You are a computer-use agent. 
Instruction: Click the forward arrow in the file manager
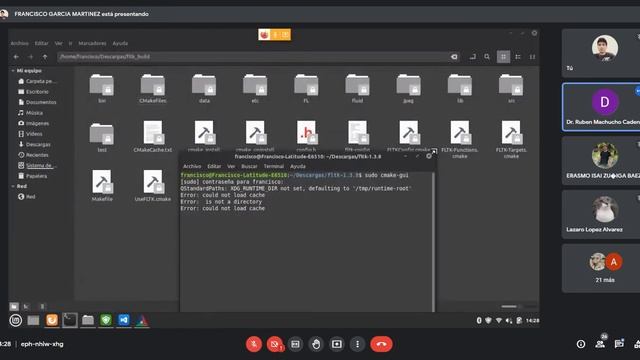coord(31,57)
